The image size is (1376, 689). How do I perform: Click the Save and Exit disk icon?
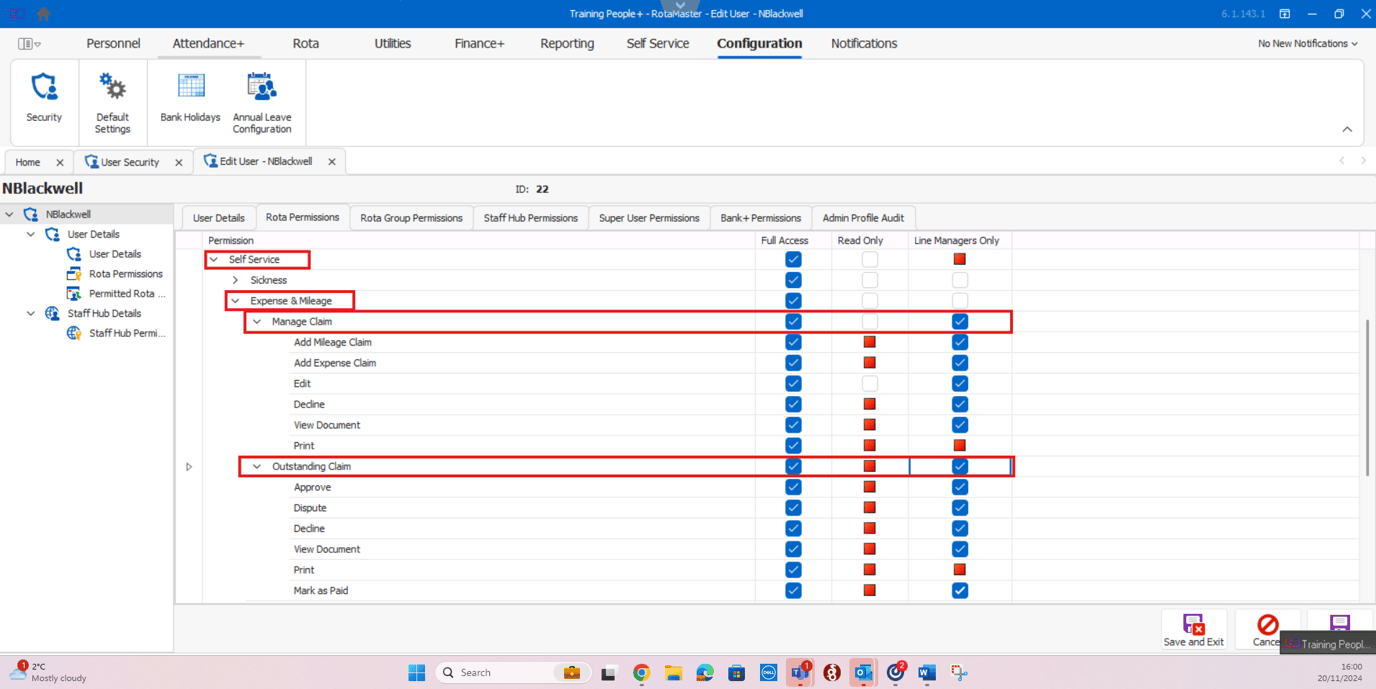click(1193, 625)
